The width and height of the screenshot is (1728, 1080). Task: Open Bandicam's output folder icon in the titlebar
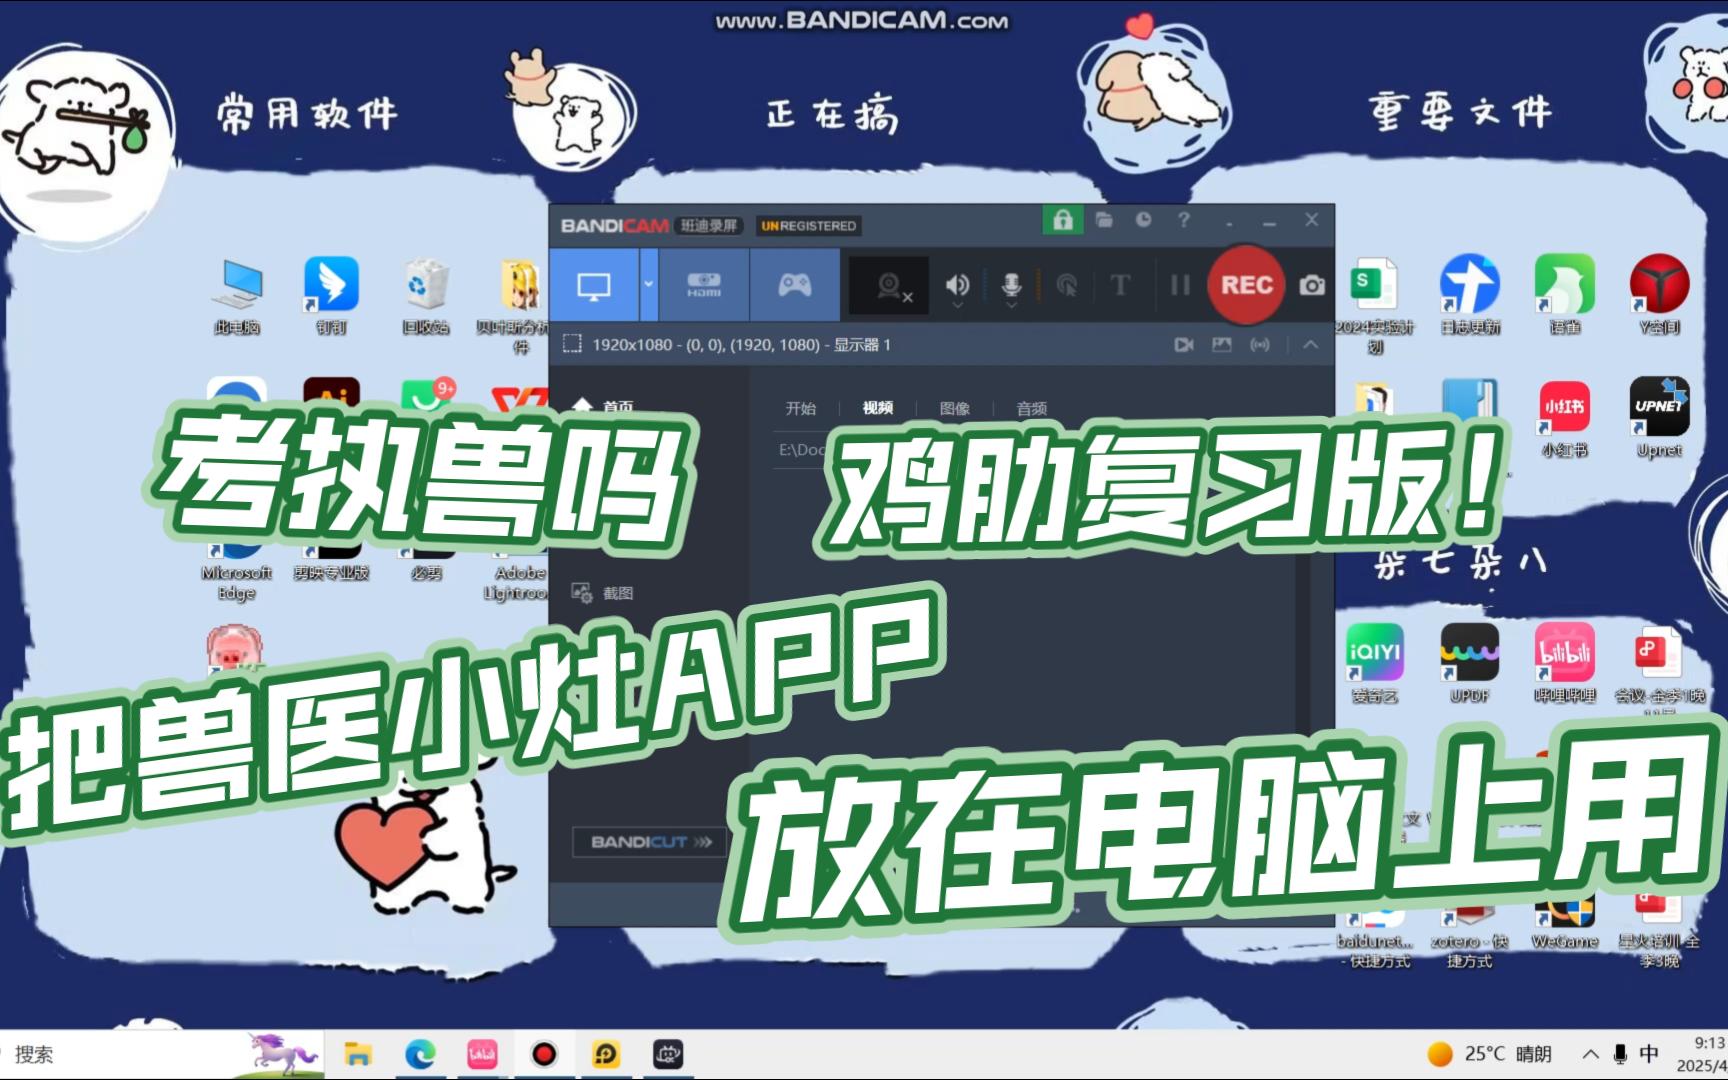[1103, 220]
